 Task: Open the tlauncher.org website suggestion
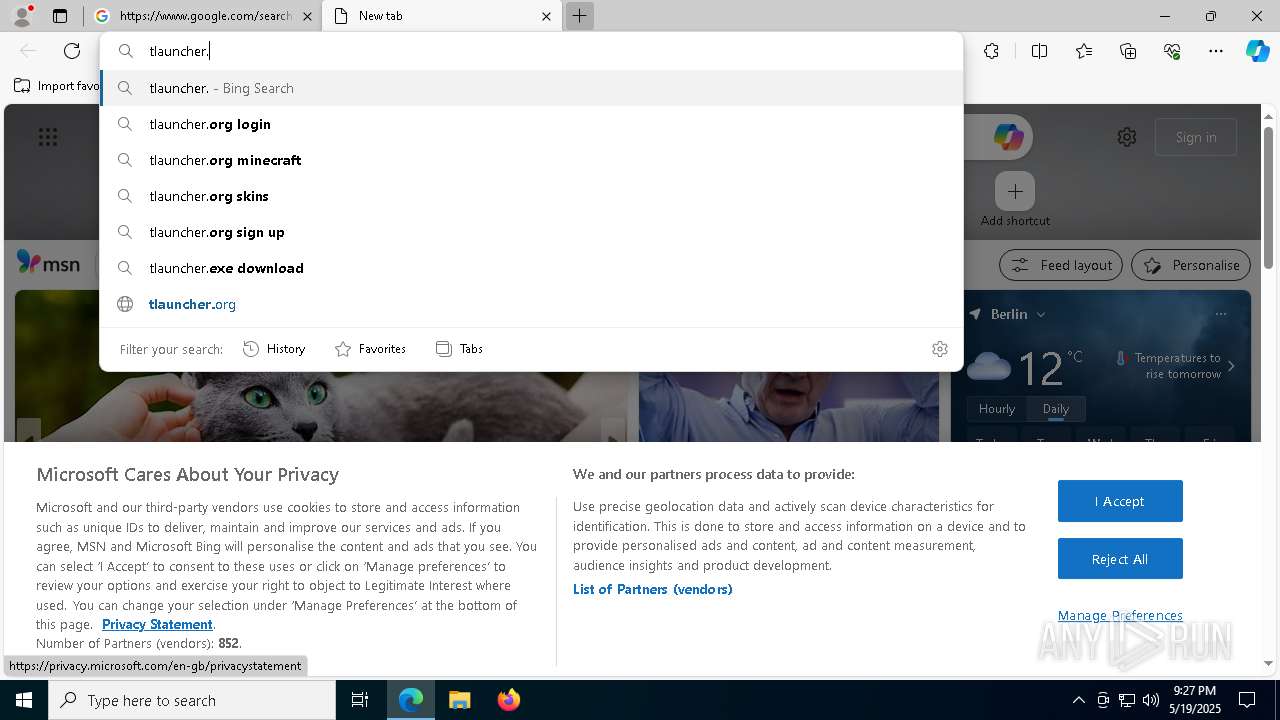(531, 304)
